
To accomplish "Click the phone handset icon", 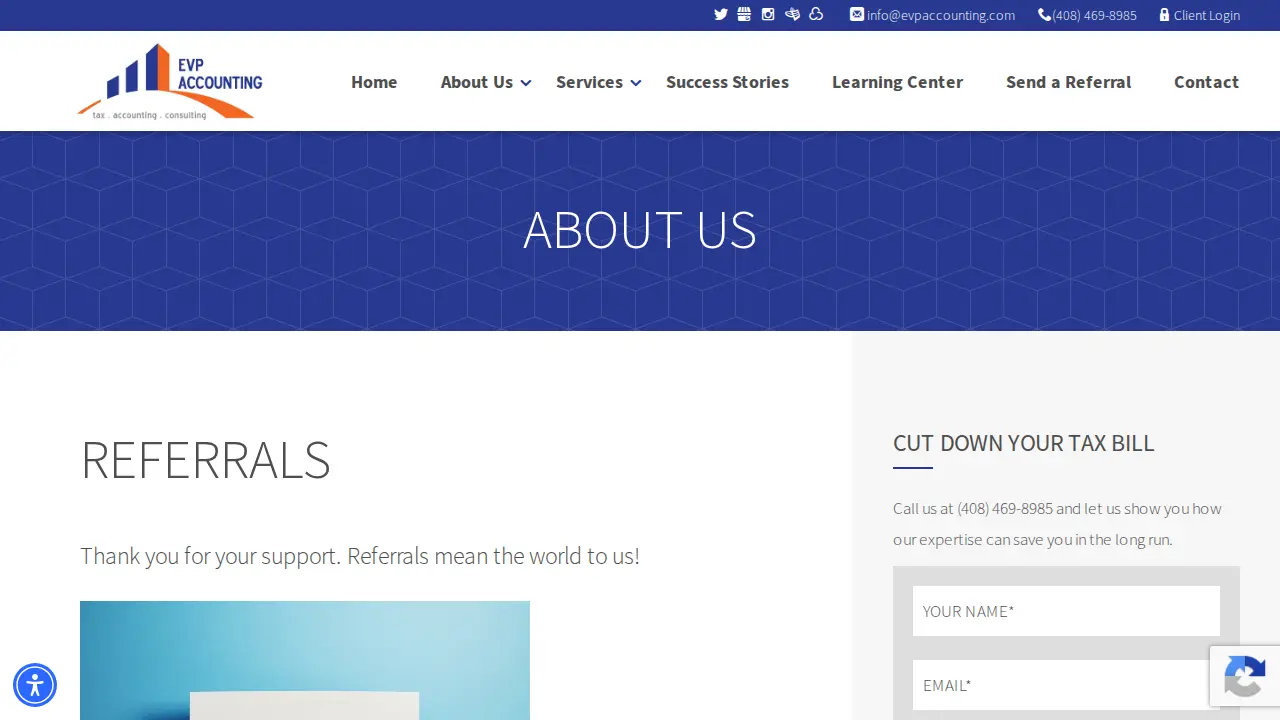I will tap(1045, 15).
